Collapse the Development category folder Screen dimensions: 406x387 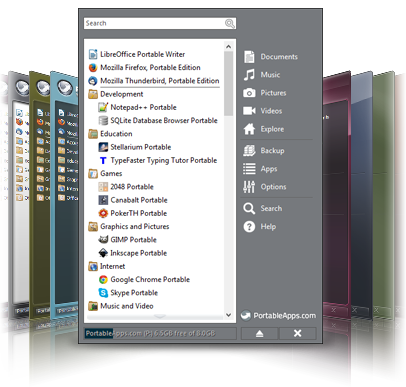pos(93,94)
